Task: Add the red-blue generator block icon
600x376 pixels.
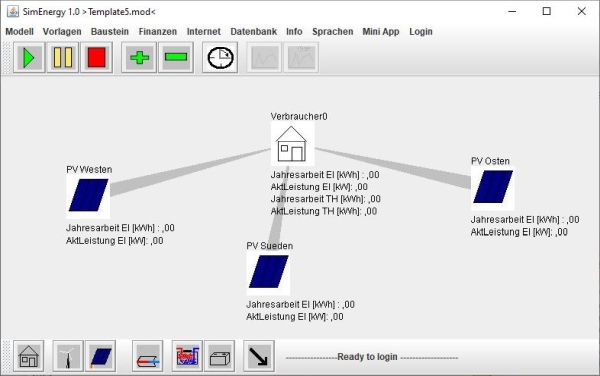Action: point(187,356)
